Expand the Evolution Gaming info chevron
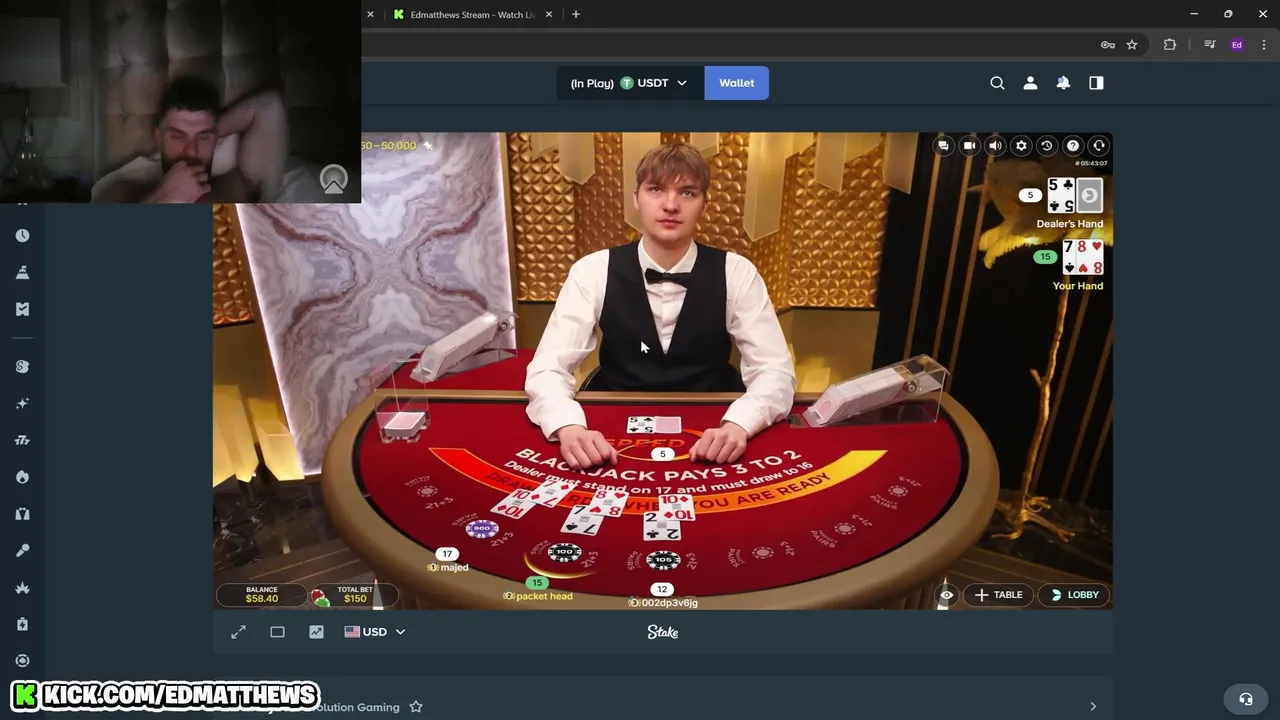Viewport: 1280px width, 720px height. point(1093,707)
